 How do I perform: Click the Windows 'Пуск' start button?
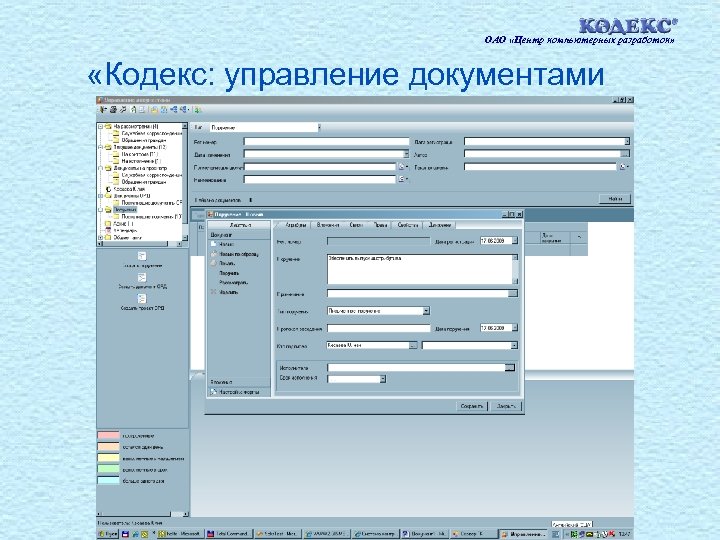point(108,534)
